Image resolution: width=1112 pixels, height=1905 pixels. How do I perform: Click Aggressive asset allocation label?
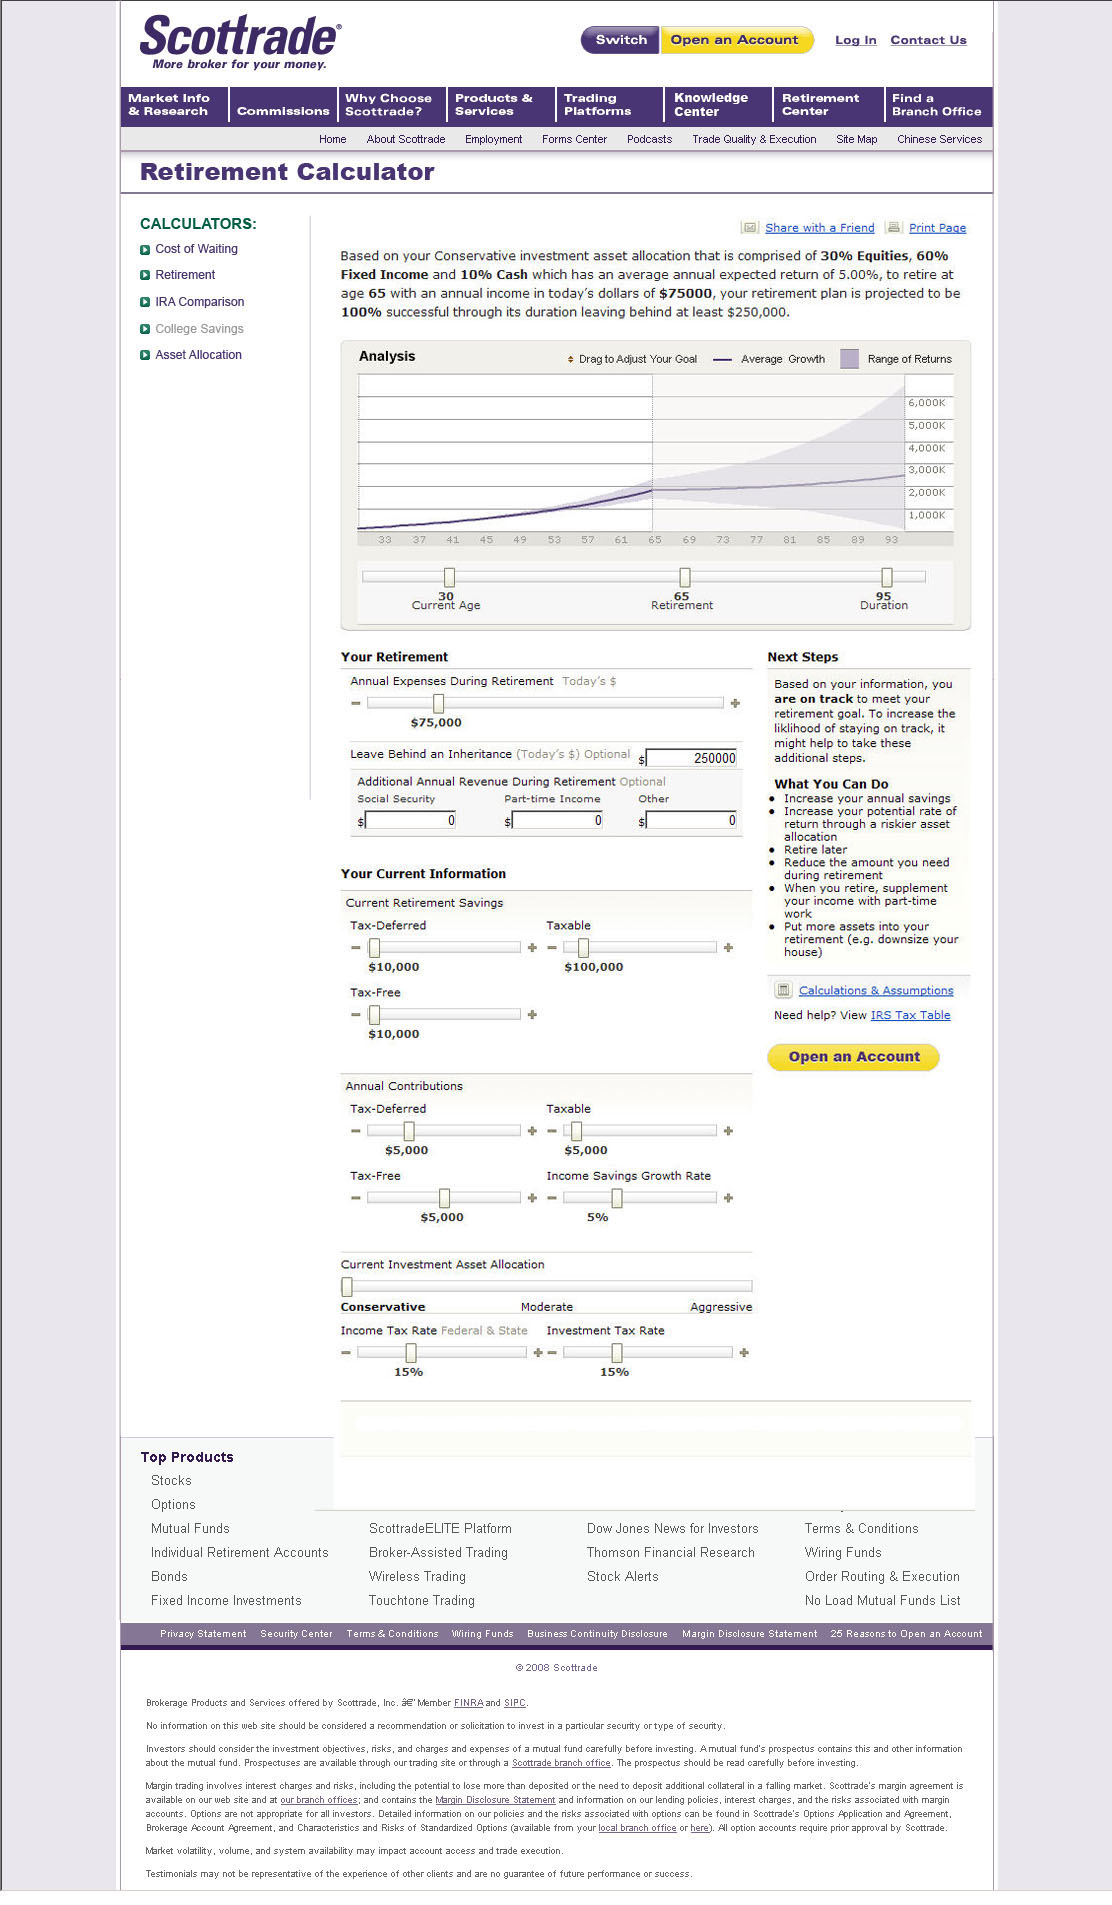tap(721, 1307)
